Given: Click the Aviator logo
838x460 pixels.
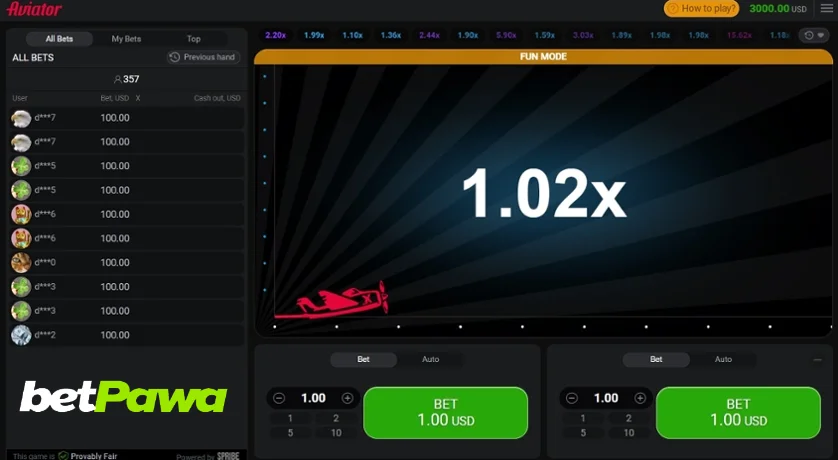Looking at the screenshot, I should tap(34, 9).
